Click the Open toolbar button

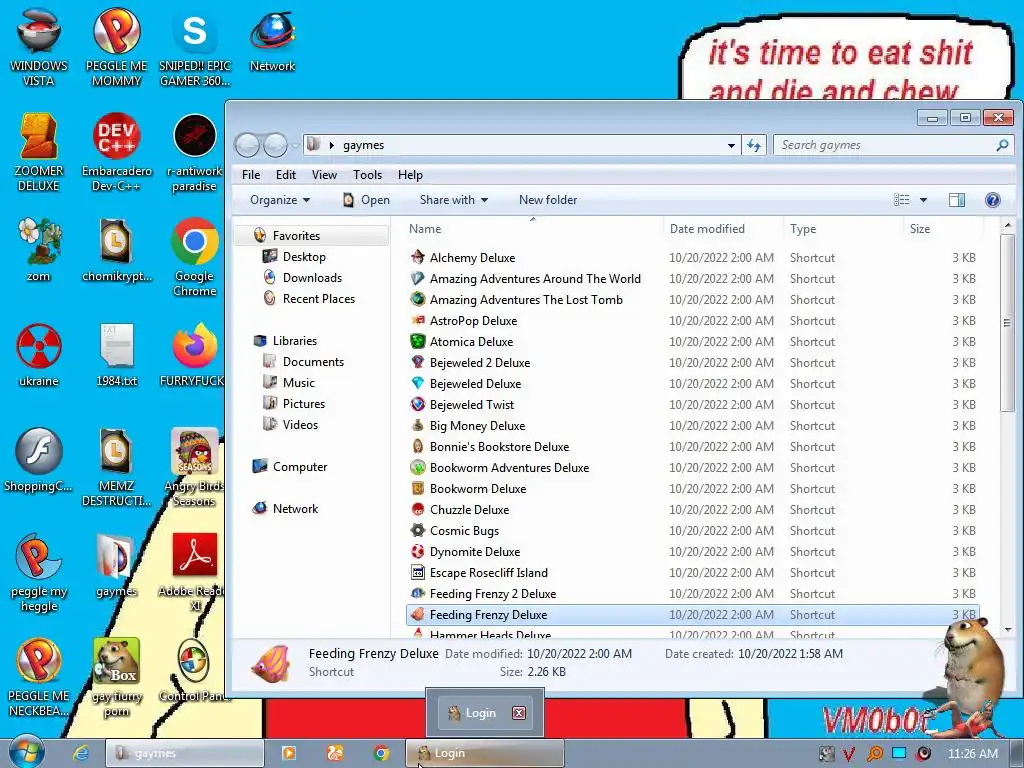coord(366,200)
